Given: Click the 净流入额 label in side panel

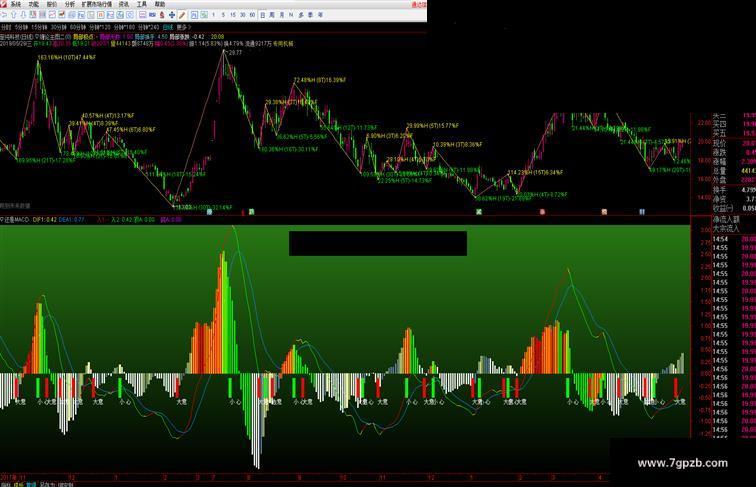Looking at the screenshot, I should coord(726,220).
